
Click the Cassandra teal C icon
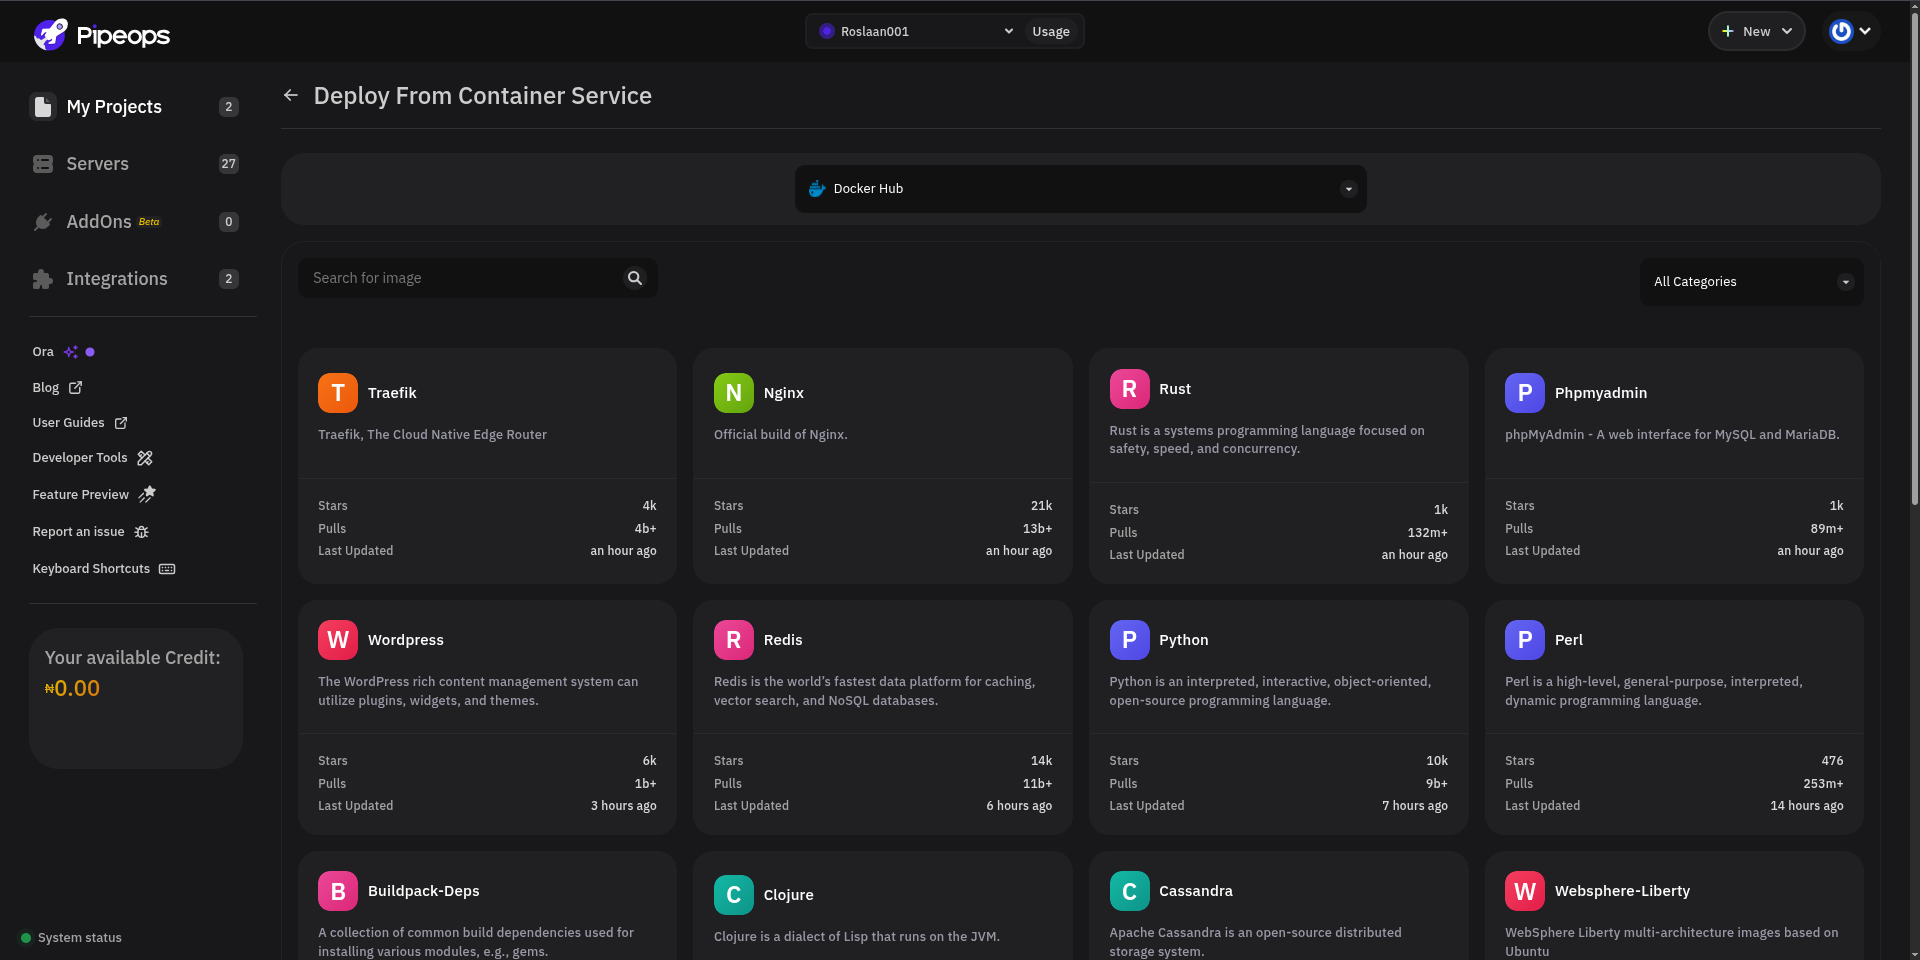pyautogui.click(x=1129, y=891)
